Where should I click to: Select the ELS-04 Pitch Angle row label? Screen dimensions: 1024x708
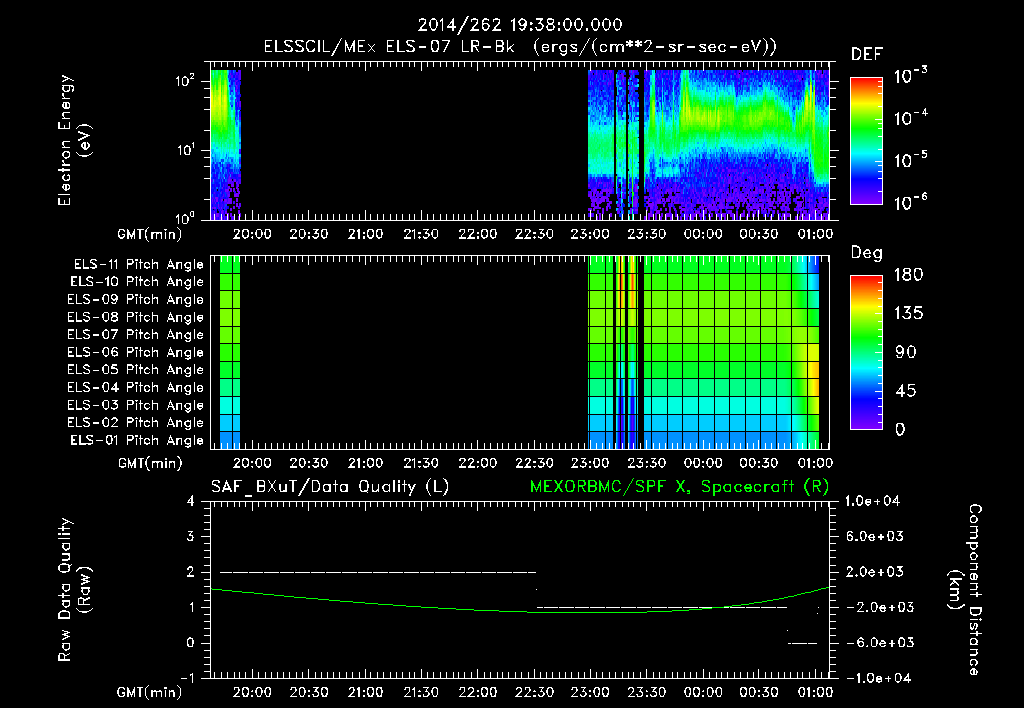(x=135, y=388)
